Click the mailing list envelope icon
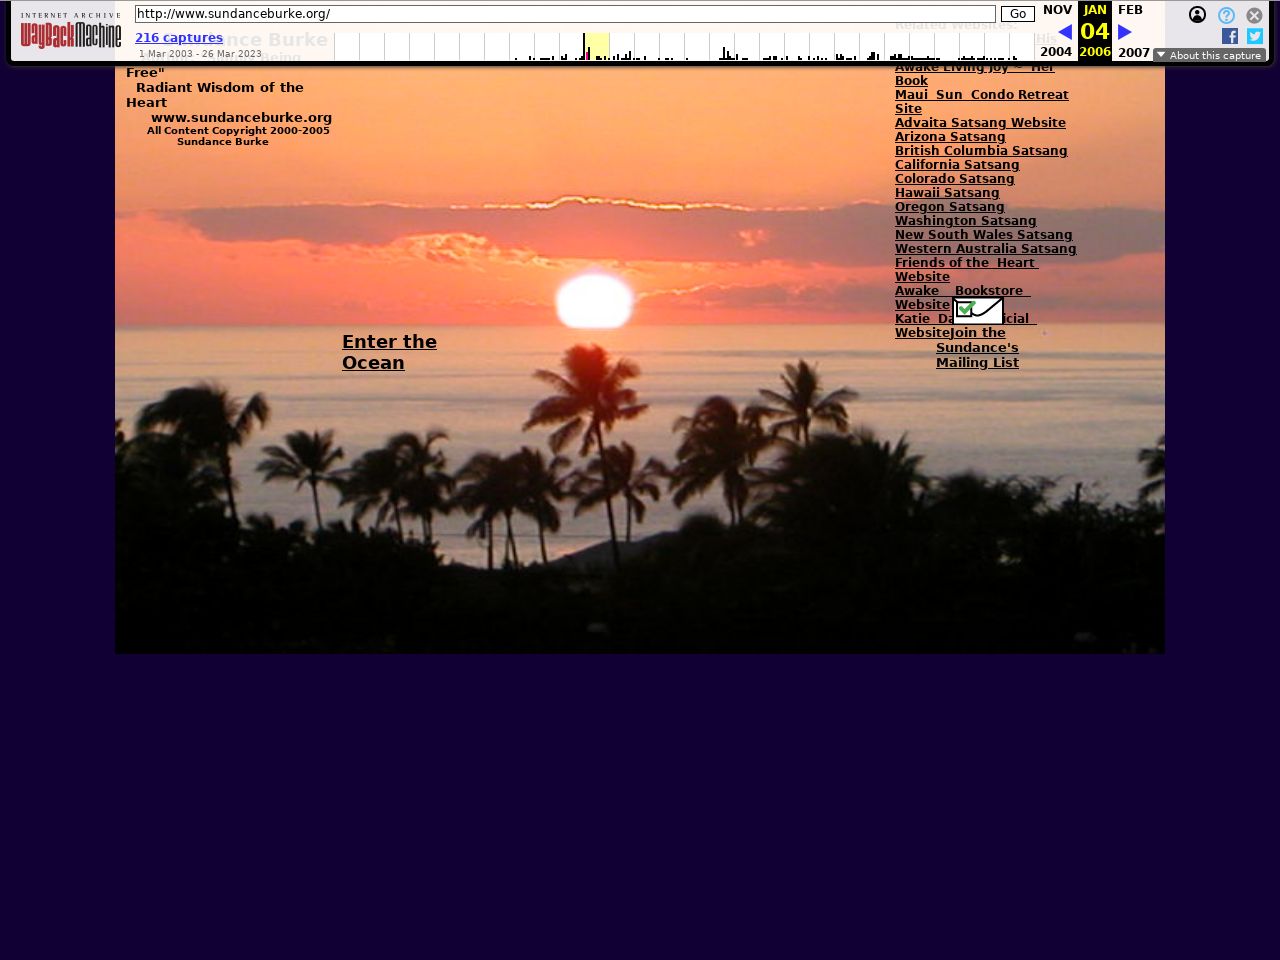 [978, 311]
